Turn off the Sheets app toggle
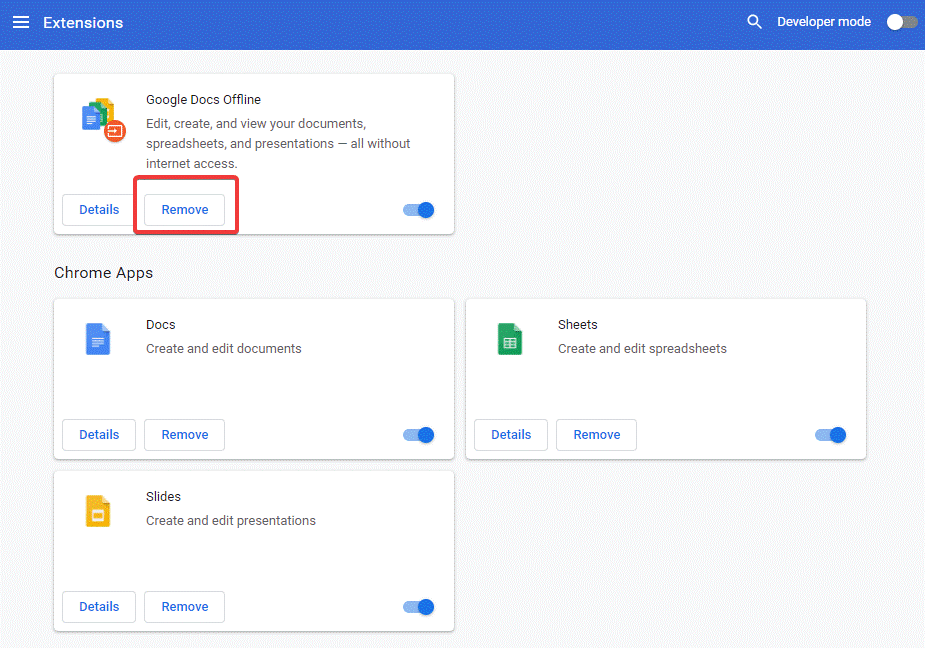 831,435
